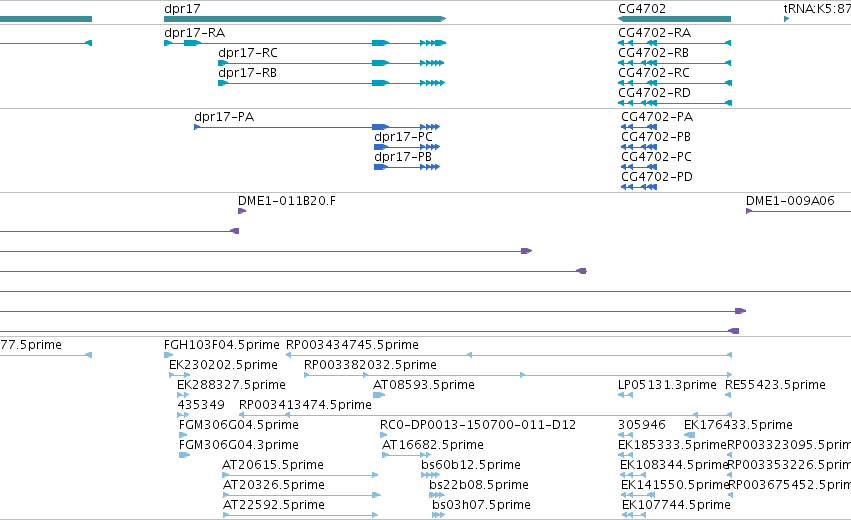Select protein CG4702-PD
This screenshot has width=851, height=520.
(639, 187)
